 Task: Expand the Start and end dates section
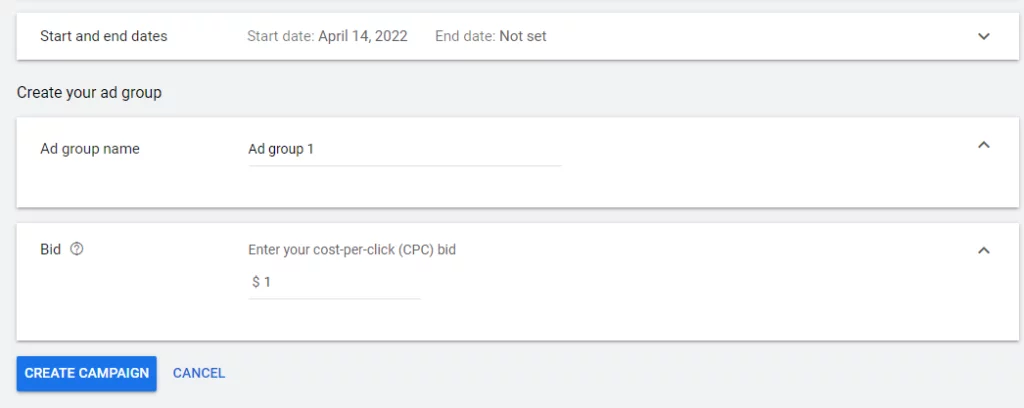984,37
